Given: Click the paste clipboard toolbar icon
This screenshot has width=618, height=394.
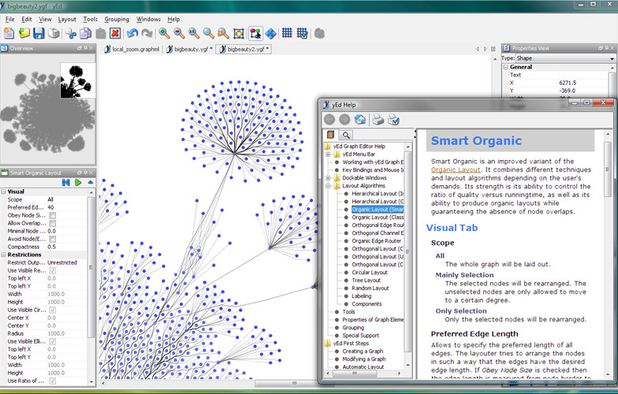Looking at the screenshot, I should 101,33.
